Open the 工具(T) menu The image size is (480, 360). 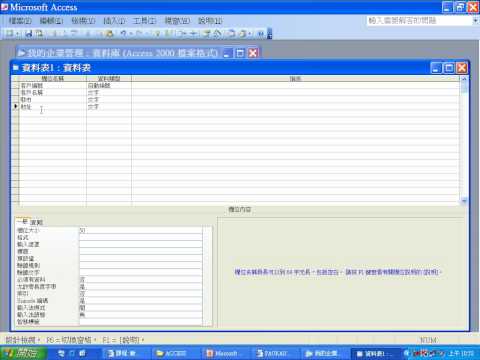145,21
